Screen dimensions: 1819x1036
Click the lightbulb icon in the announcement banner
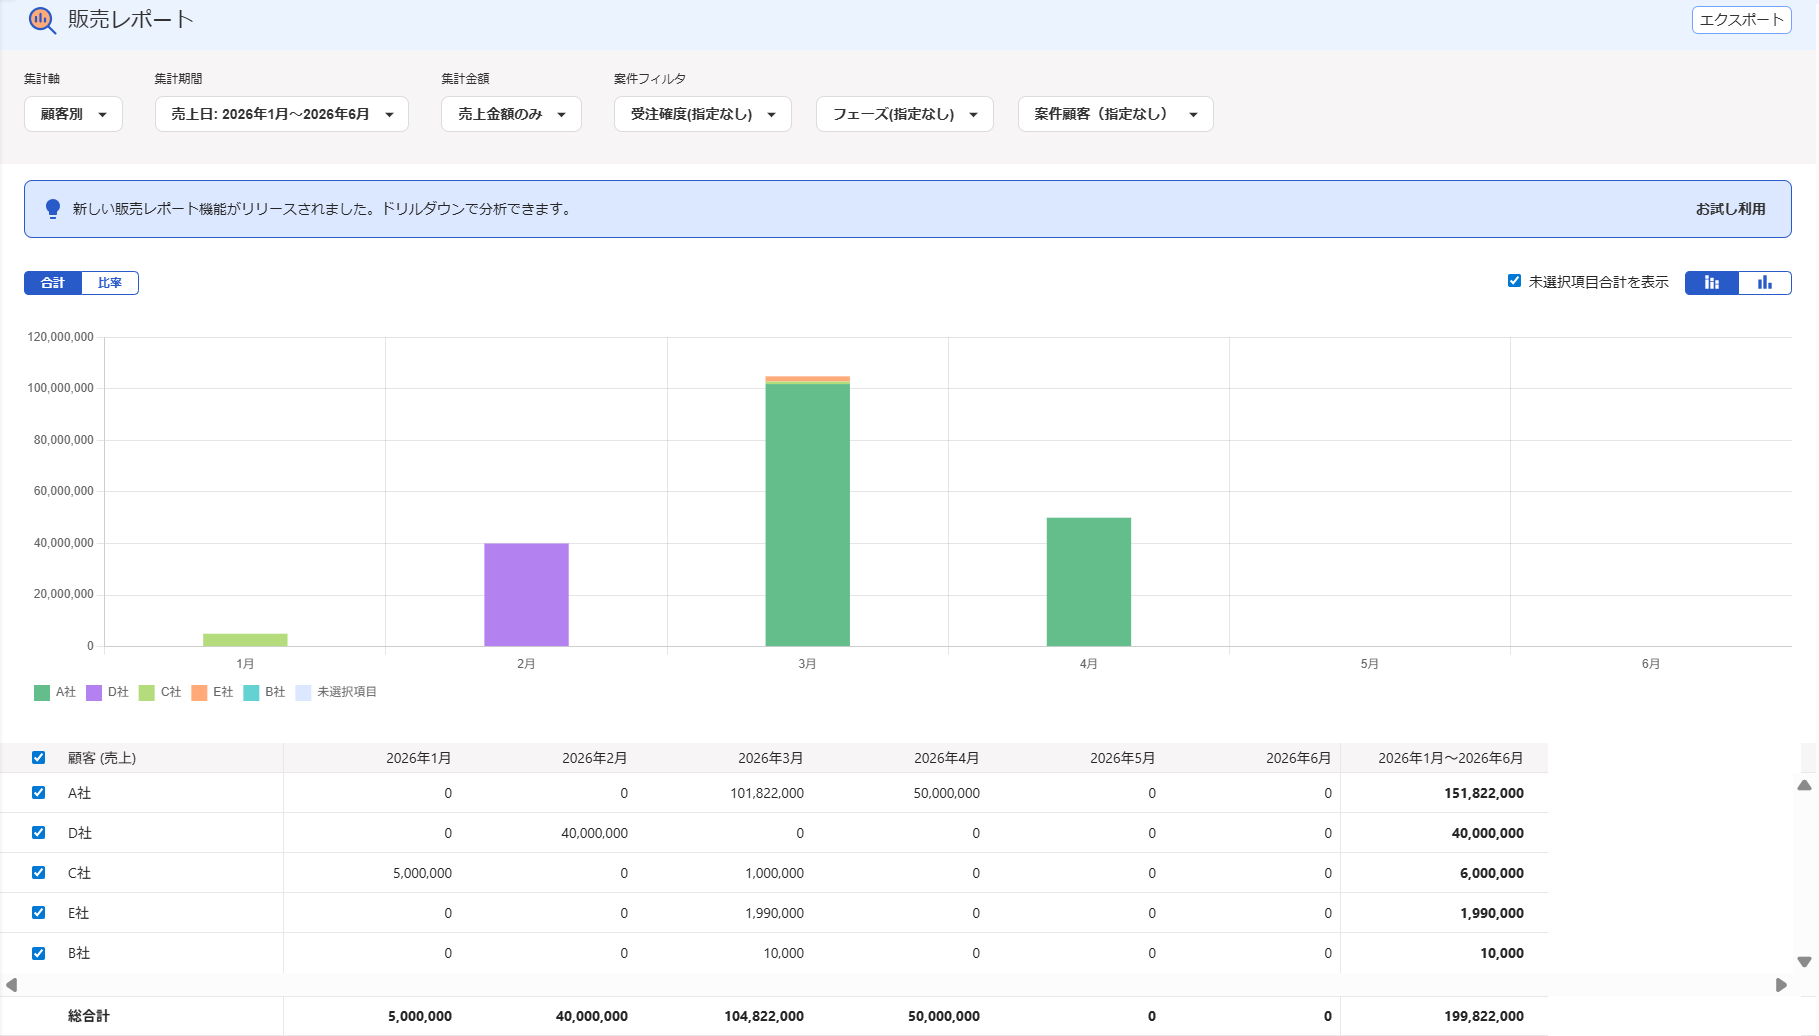click(x=53, y=209)
